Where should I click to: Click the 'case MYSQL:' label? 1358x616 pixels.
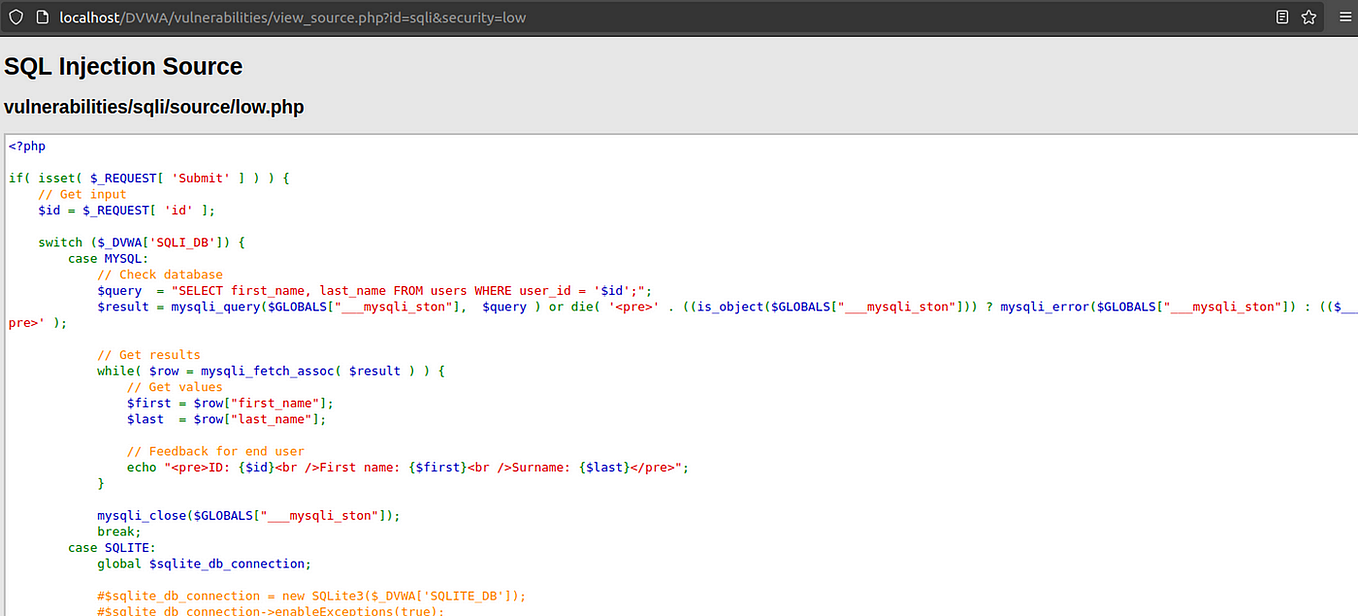tap(108, 257)
